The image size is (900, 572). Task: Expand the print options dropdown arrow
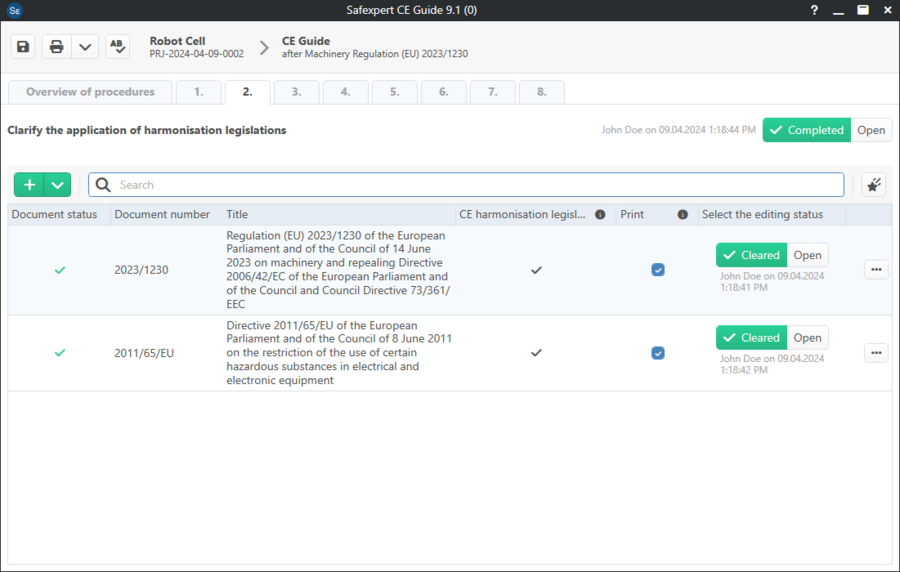[85, 47]
